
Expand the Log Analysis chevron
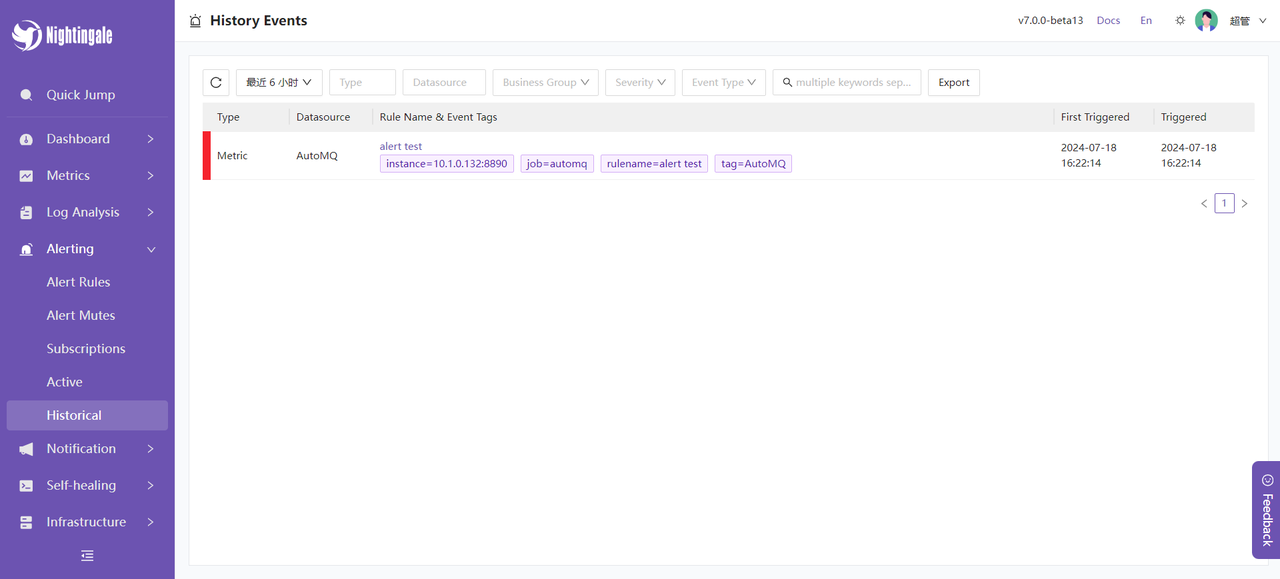(x=151, y=213)
